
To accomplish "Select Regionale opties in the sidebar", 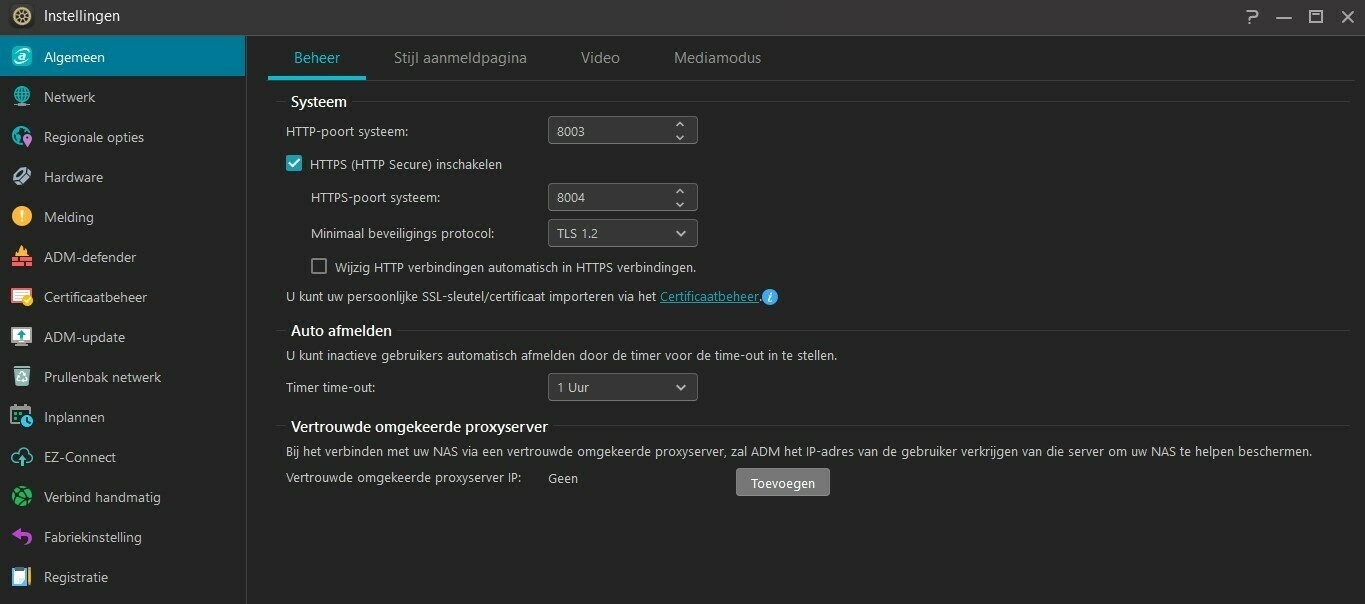I will pyautogui.click(x=122, y=137).
